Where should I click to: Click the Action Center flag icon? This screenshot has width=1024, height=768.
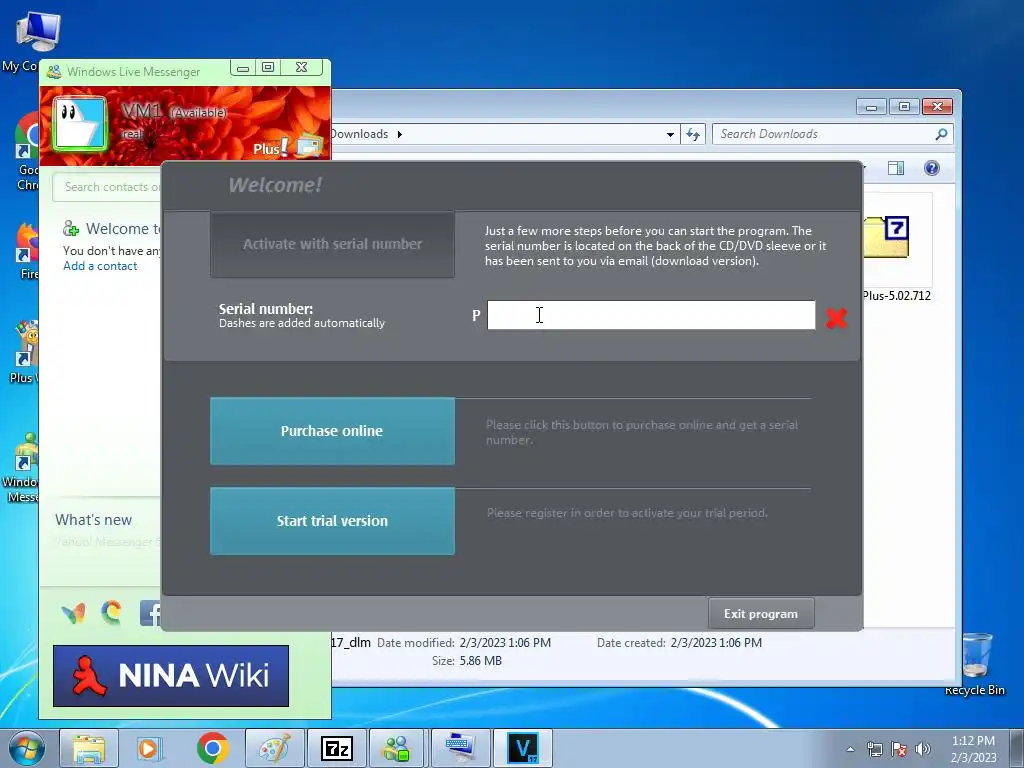(899, 749)
